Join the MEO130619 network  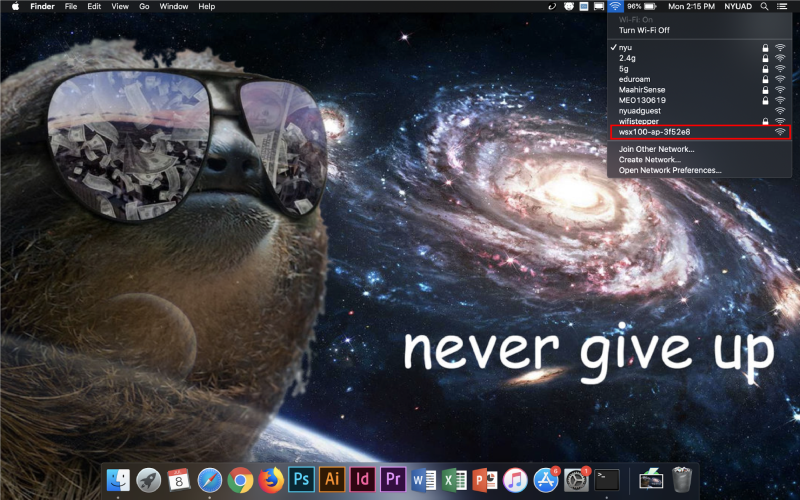(x=699, y=100)
